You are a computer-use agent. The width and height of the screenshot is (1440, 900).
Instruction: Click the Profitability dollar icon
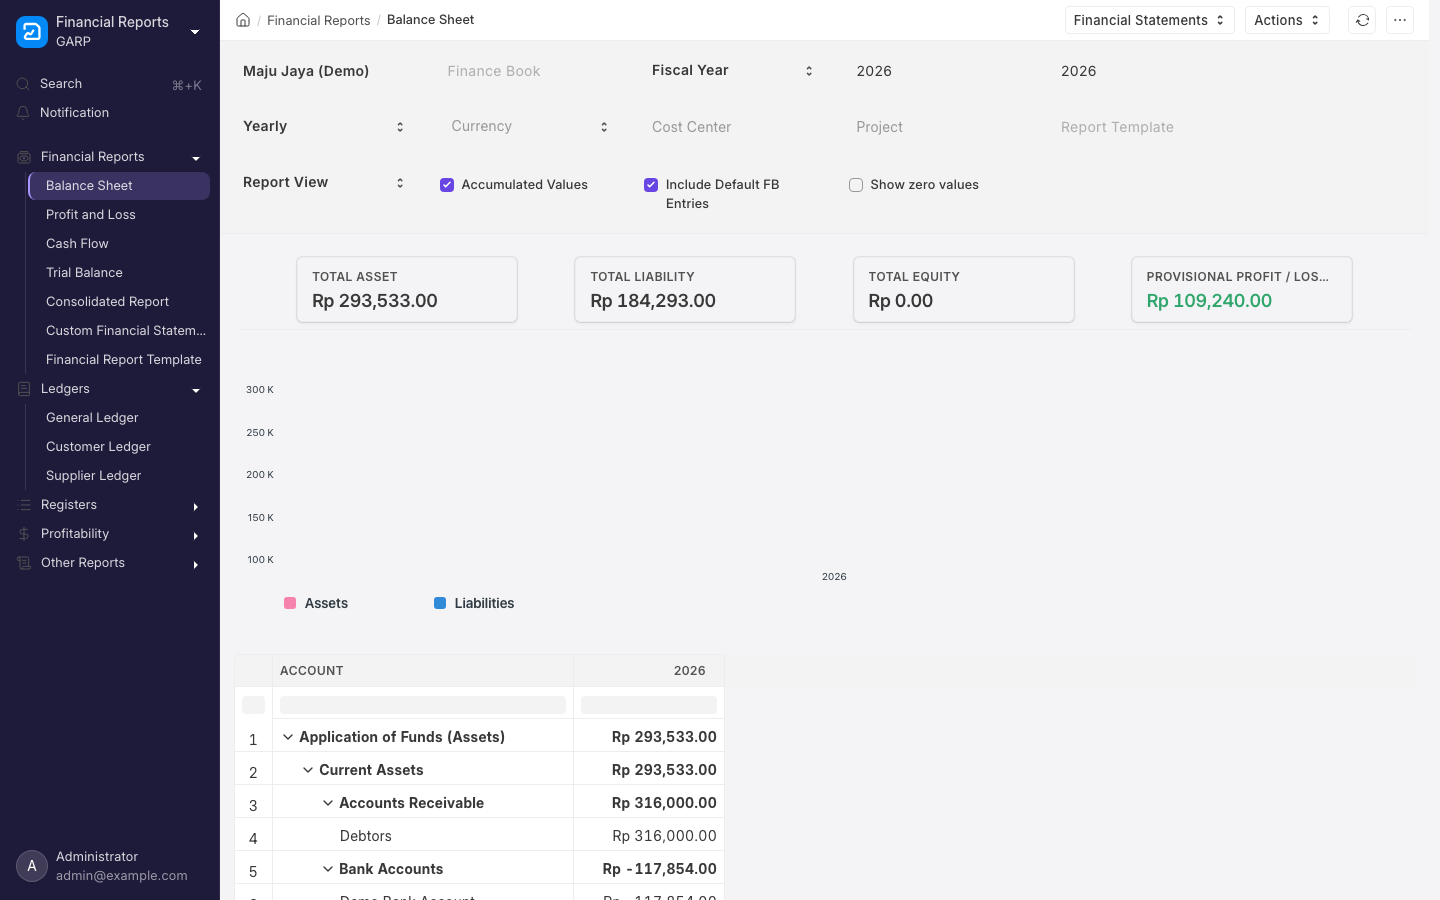[x=24, y=534]
